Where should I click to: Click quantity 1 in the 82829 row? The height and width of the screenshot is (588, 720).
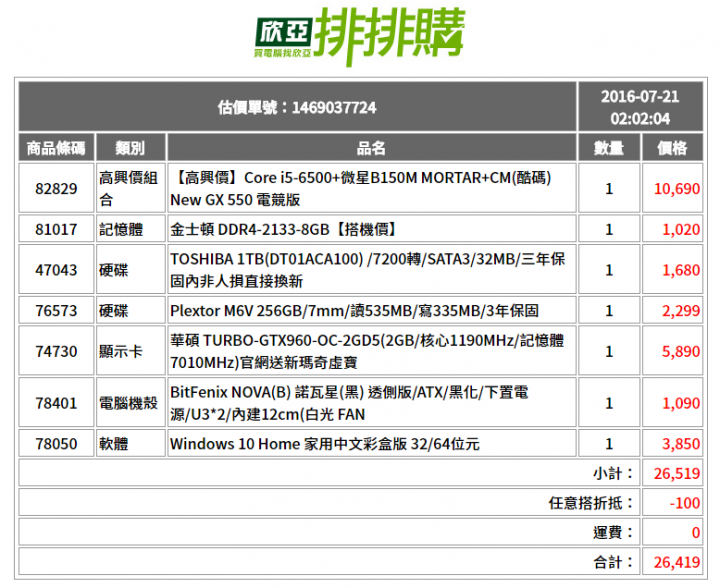point(609,189)
